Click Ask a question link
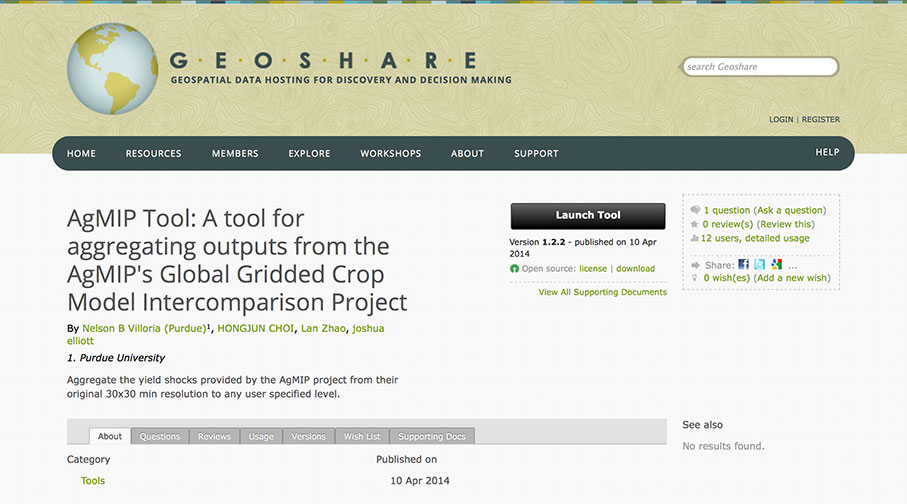 (790, 210)
